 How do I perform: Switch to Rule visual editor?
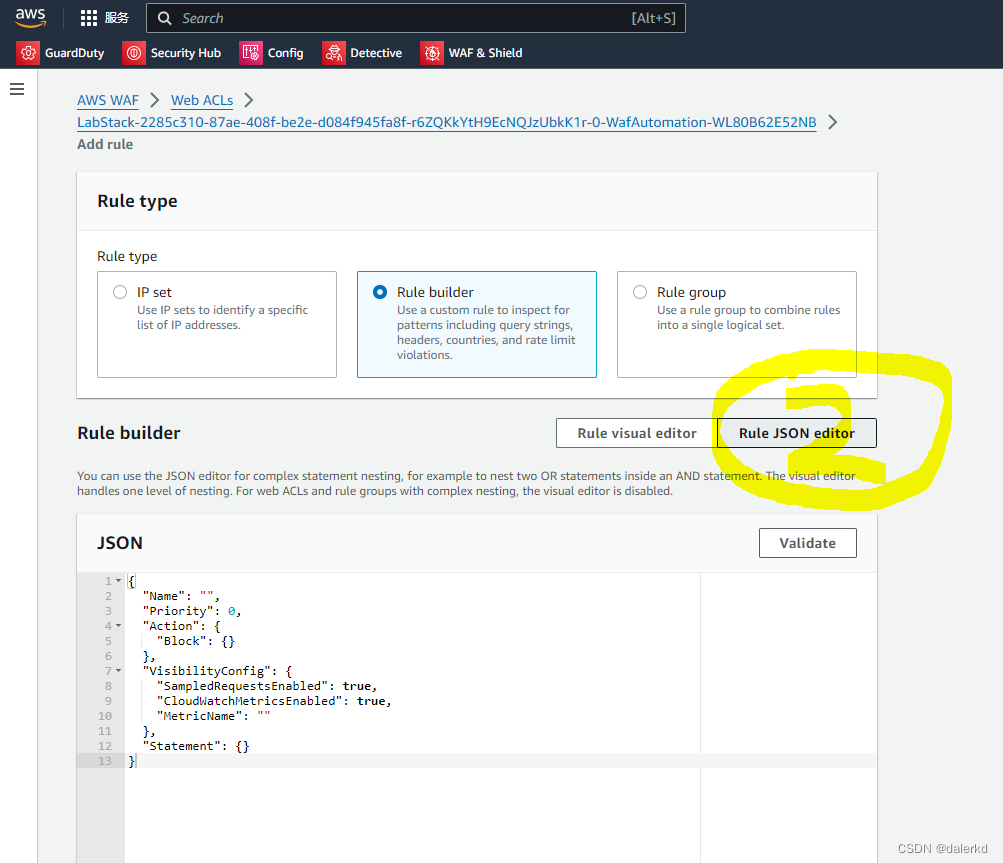coord(636,433)
